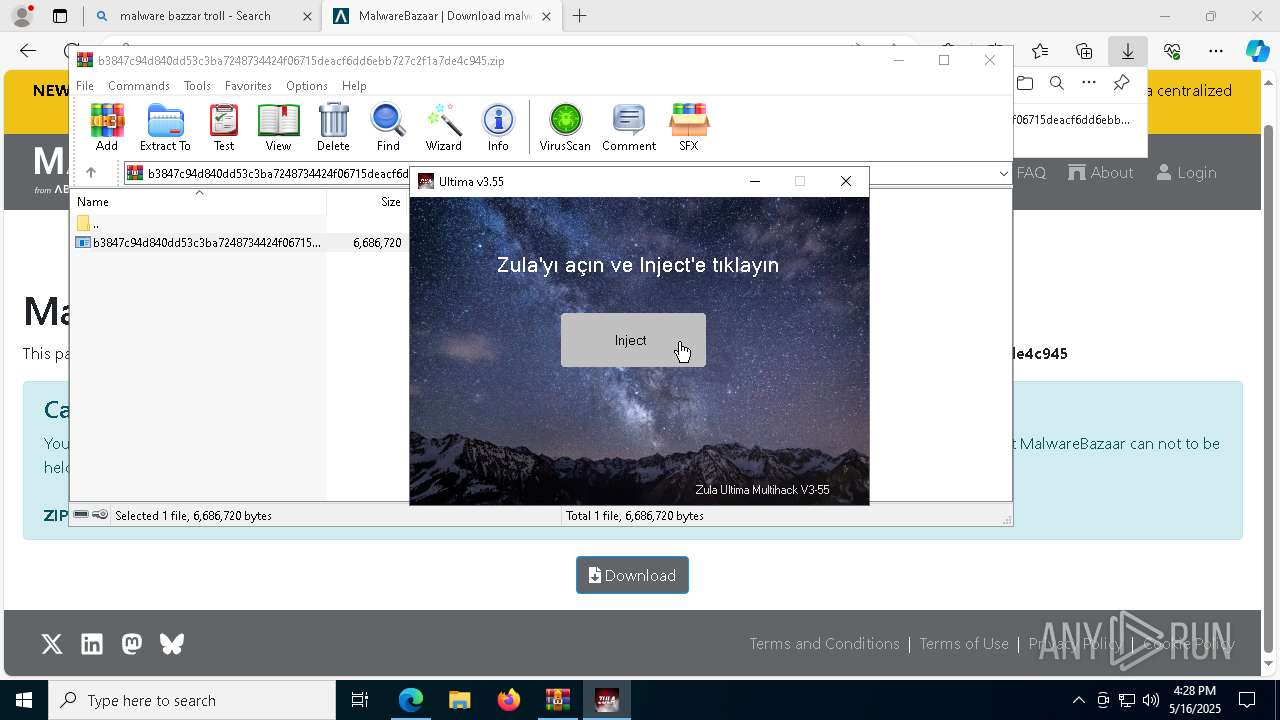This screenshot has width=1280, height=720.
Task: Open the FAQ link on MalwareBazaar
Action: [x=1031, y=173]
